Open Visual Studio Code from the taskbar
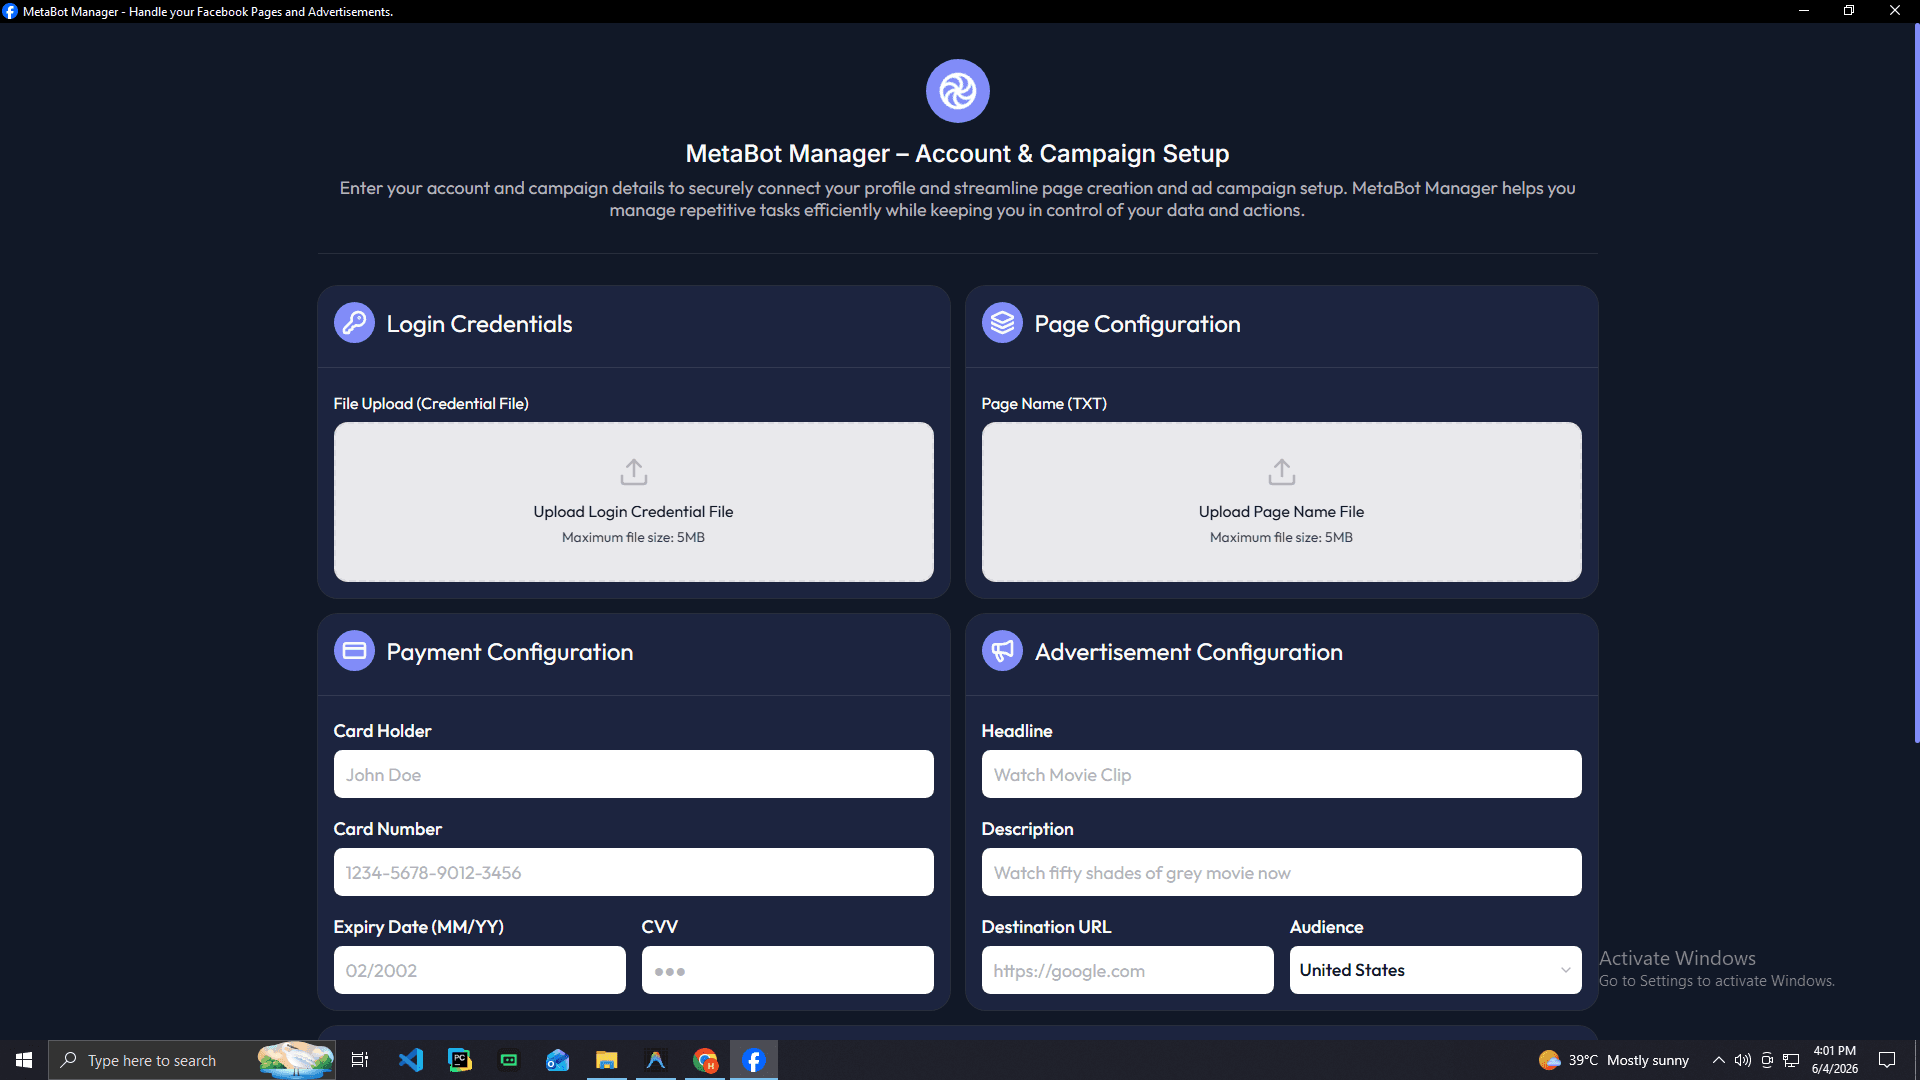 click(411, 1060)
